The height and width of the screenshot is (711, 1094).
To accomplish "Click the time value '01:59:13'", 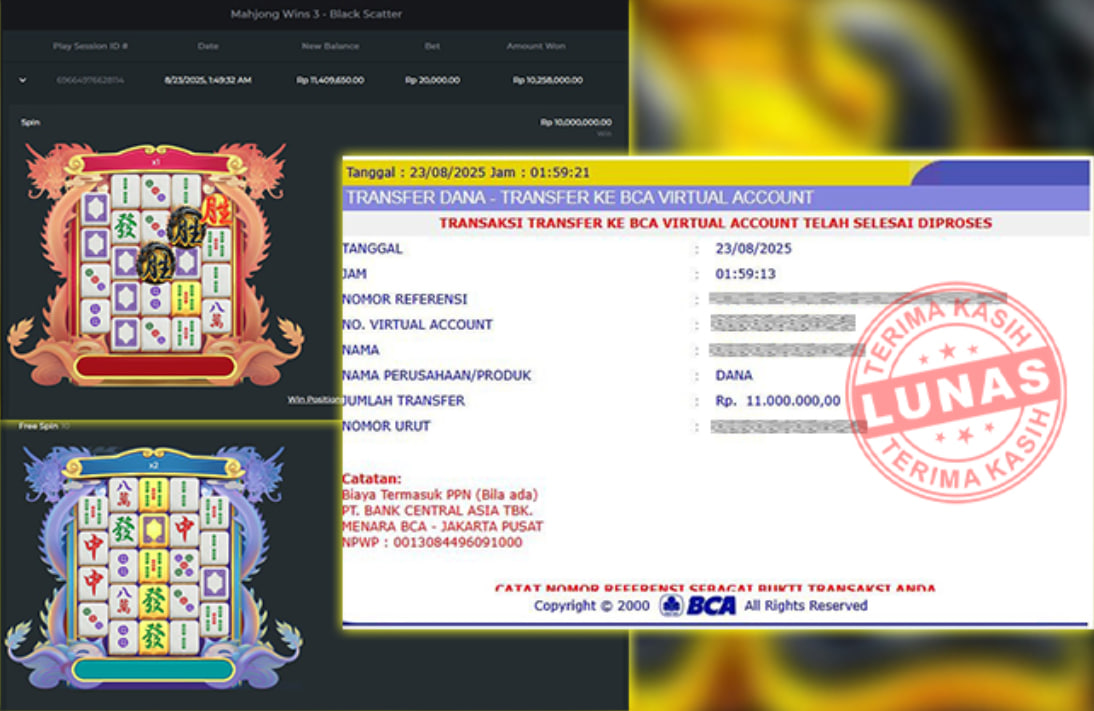I will 745,274.
